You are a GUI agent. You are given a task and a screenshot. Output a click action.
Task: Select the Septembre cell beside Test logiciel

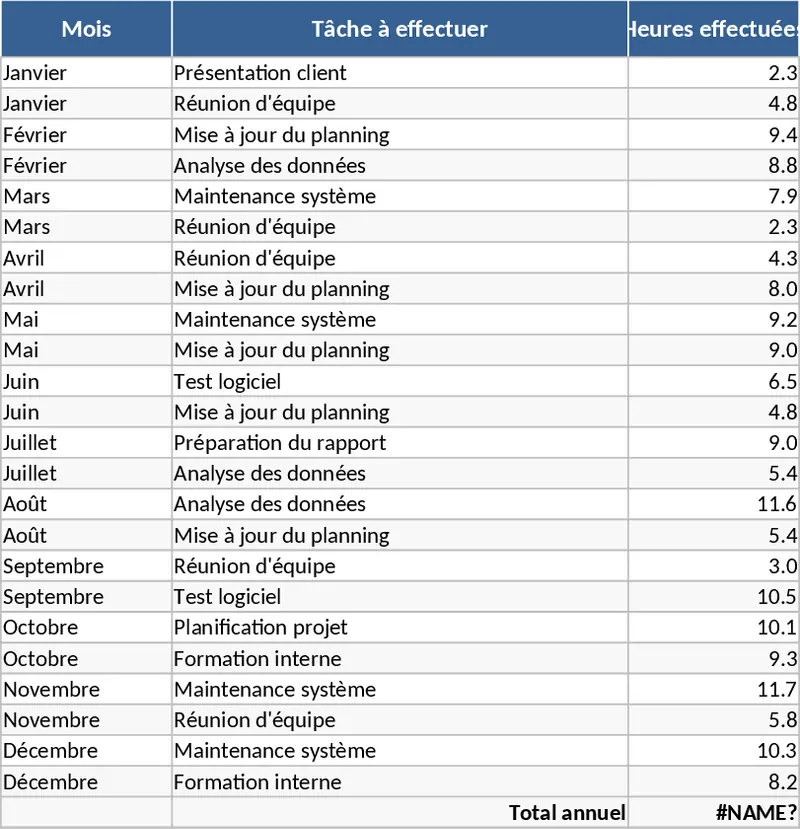tap(86, 597)
